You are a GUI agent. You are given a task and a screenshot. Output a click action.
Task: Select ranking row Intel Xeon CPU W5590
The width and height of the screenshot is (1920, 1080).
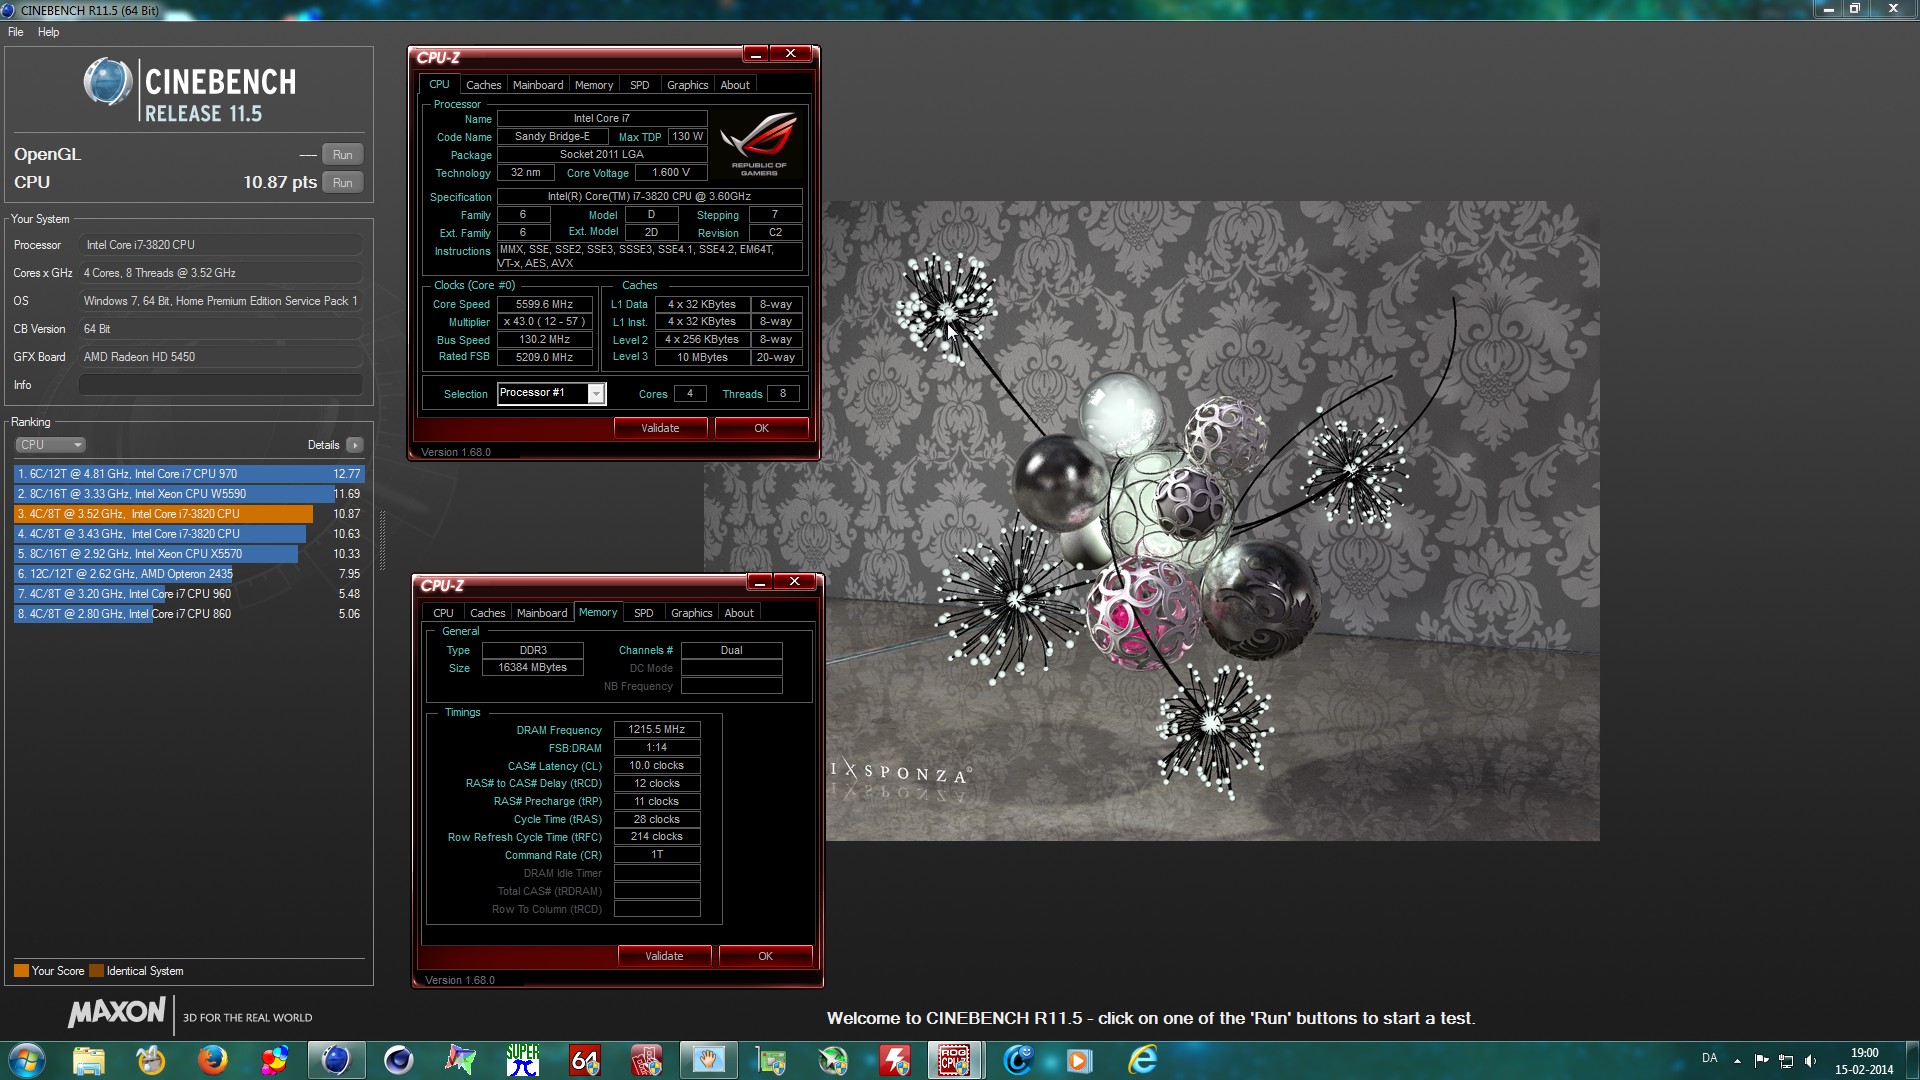point(189,494)
